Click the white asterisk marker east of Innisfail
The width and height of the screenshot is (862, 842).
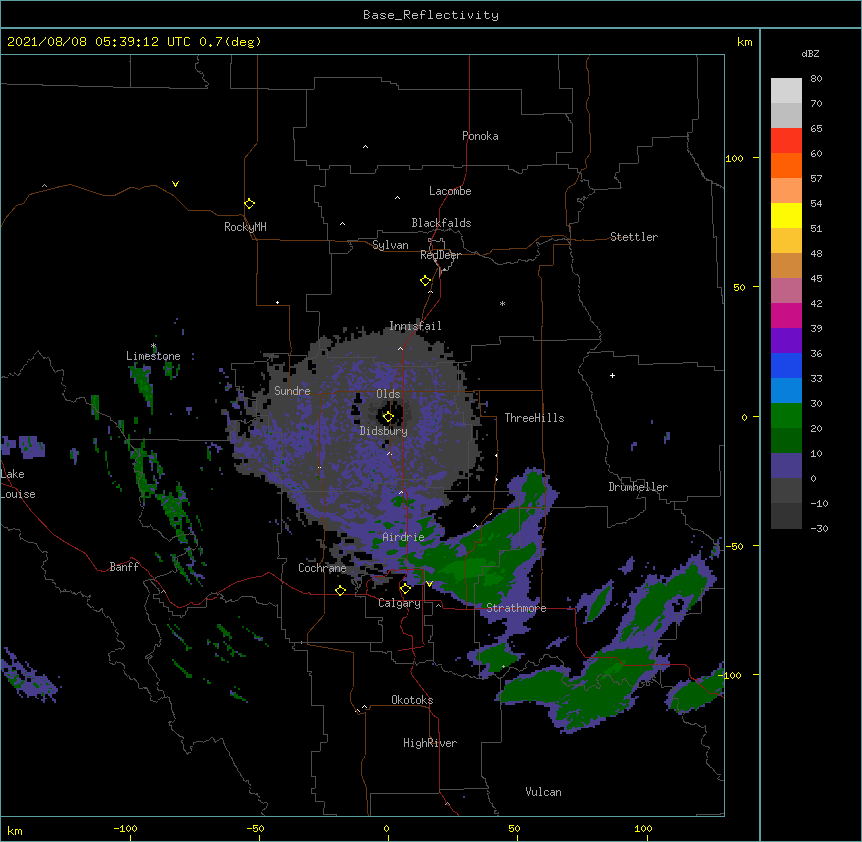(x=502, y=303)
